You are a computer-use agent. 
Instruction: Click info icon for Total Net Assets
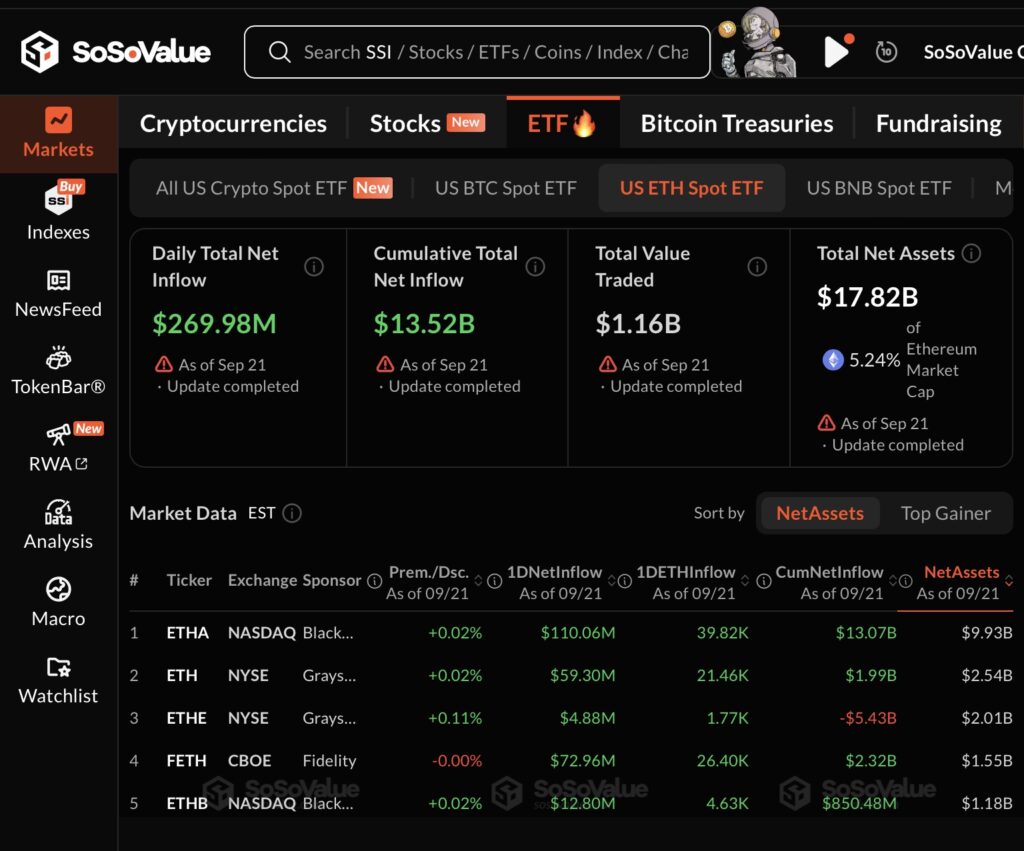972,253
